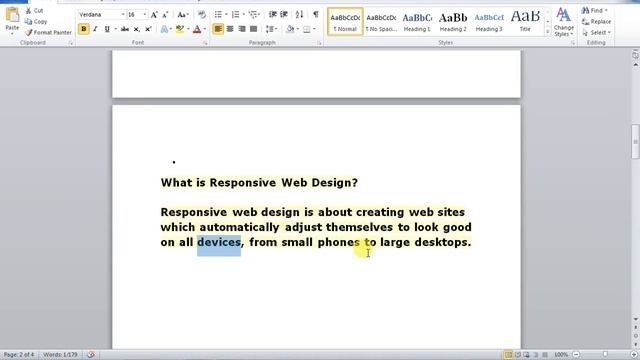Apply Text Effects to selection
Image resolution: width=640 pixels, height=360 pixels.
(x=164, y=29)
